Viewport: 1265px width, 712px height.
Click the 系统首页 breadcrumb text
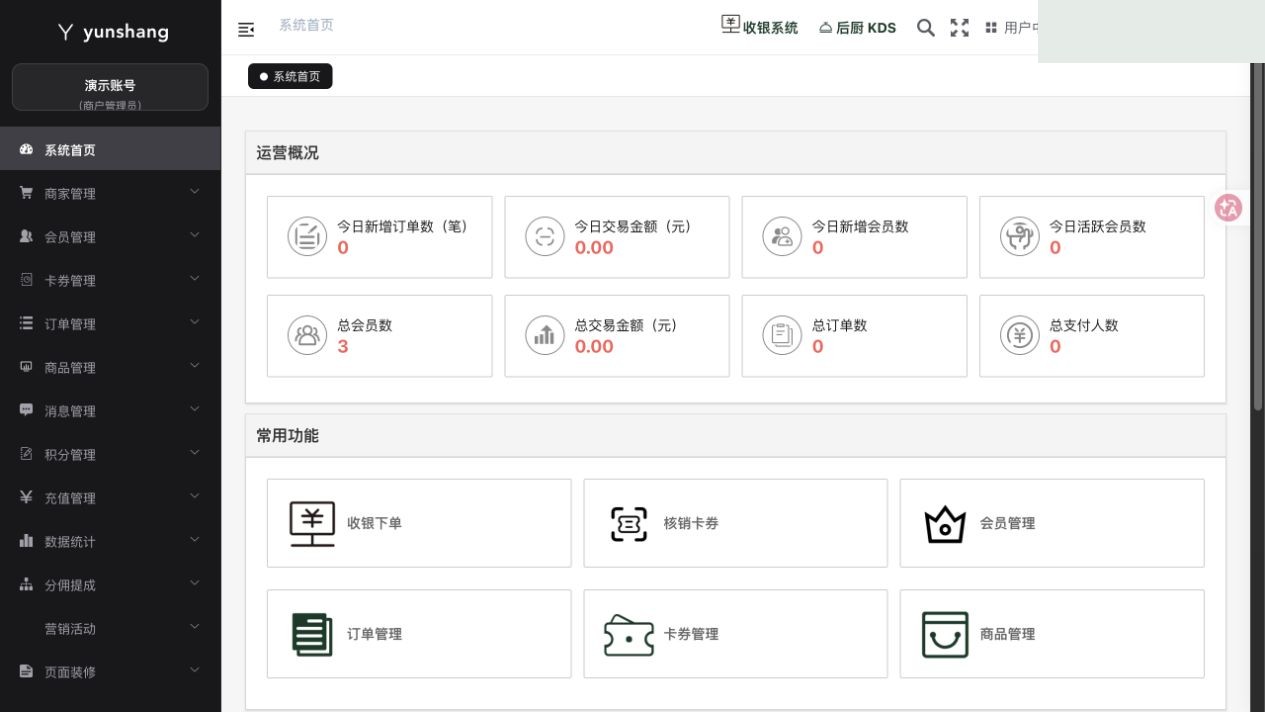coord(306,25)
